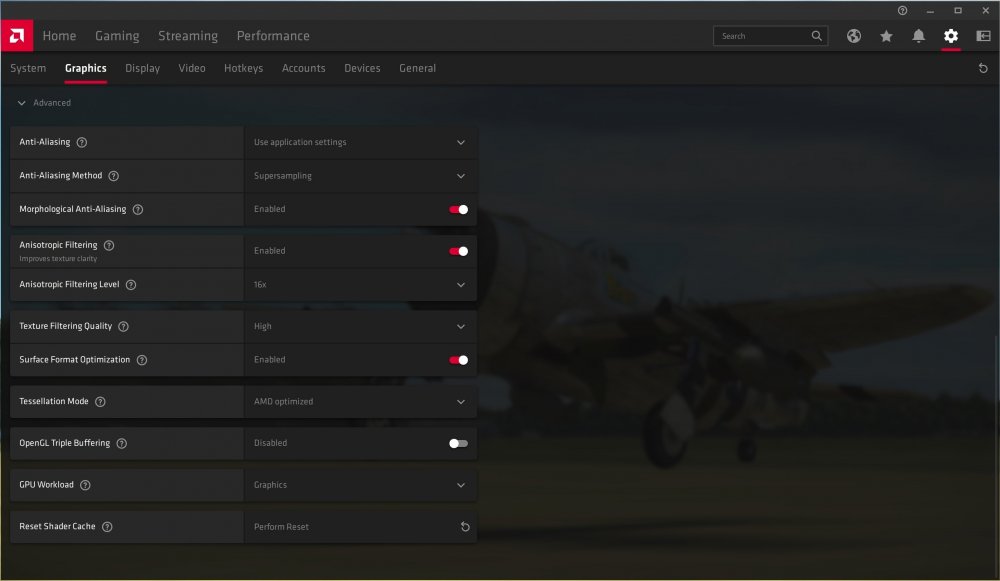Open settings via the gear icon
This screenshot has width=1000, height=581.
click(950, 35)
